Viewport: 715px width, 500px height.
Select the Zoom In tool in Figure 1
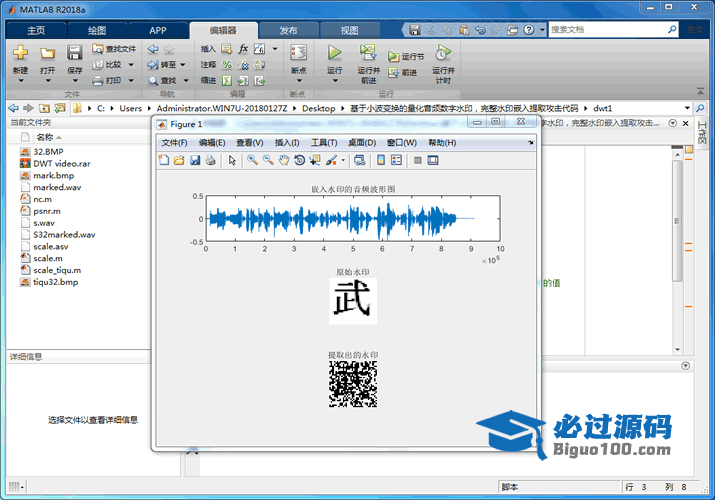point(252,160)
